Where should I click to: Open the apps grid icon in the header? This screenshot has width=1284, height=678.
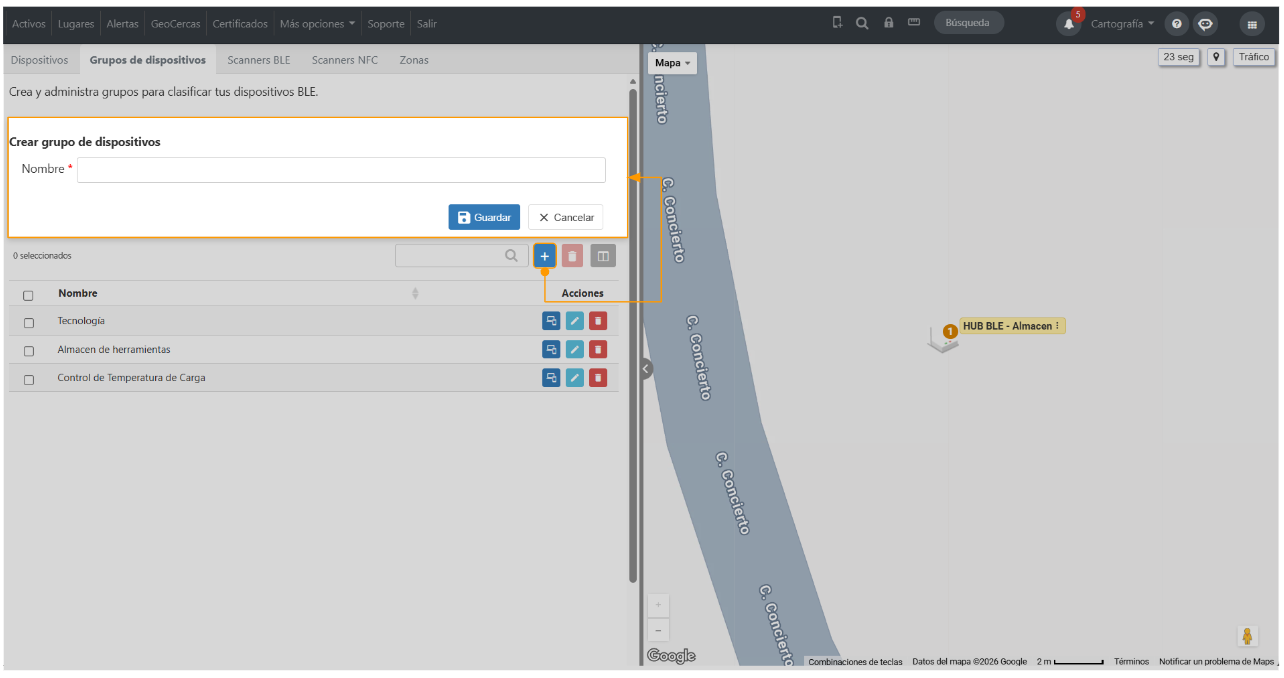(x=1252, y=24)
